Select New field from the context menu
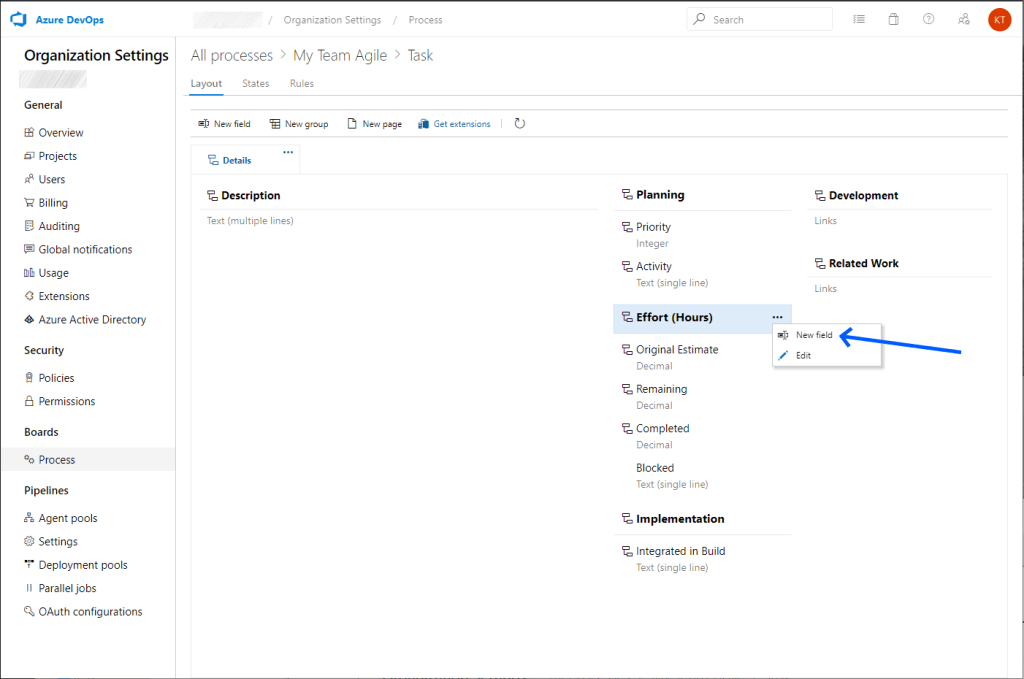The width and height of the screenshot is (1024, 679). [x=813, y=335]
